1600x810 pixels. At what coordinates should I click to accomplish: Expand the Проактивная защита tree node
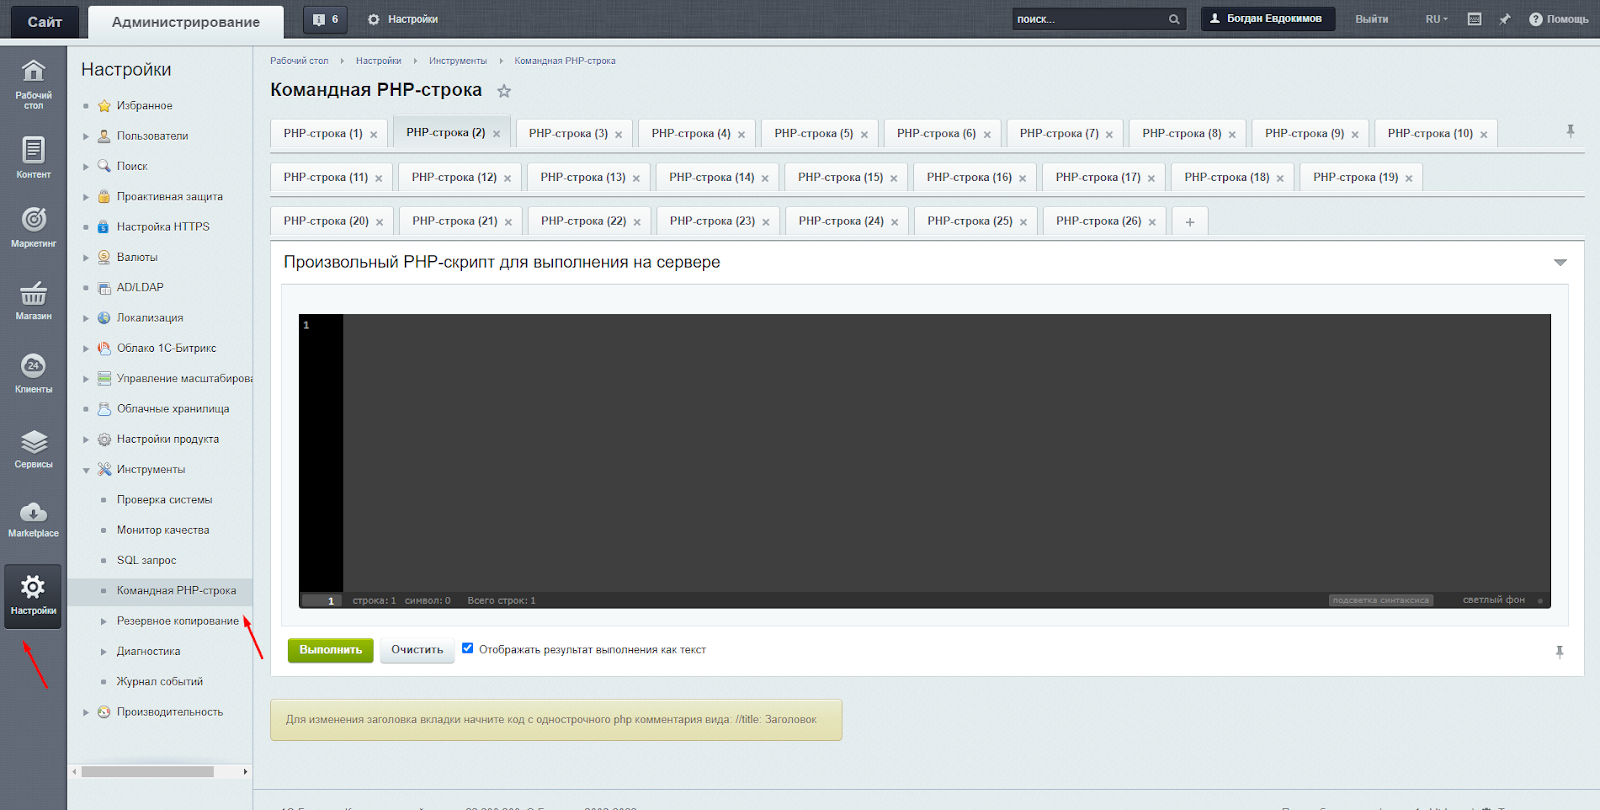[86, 197]
